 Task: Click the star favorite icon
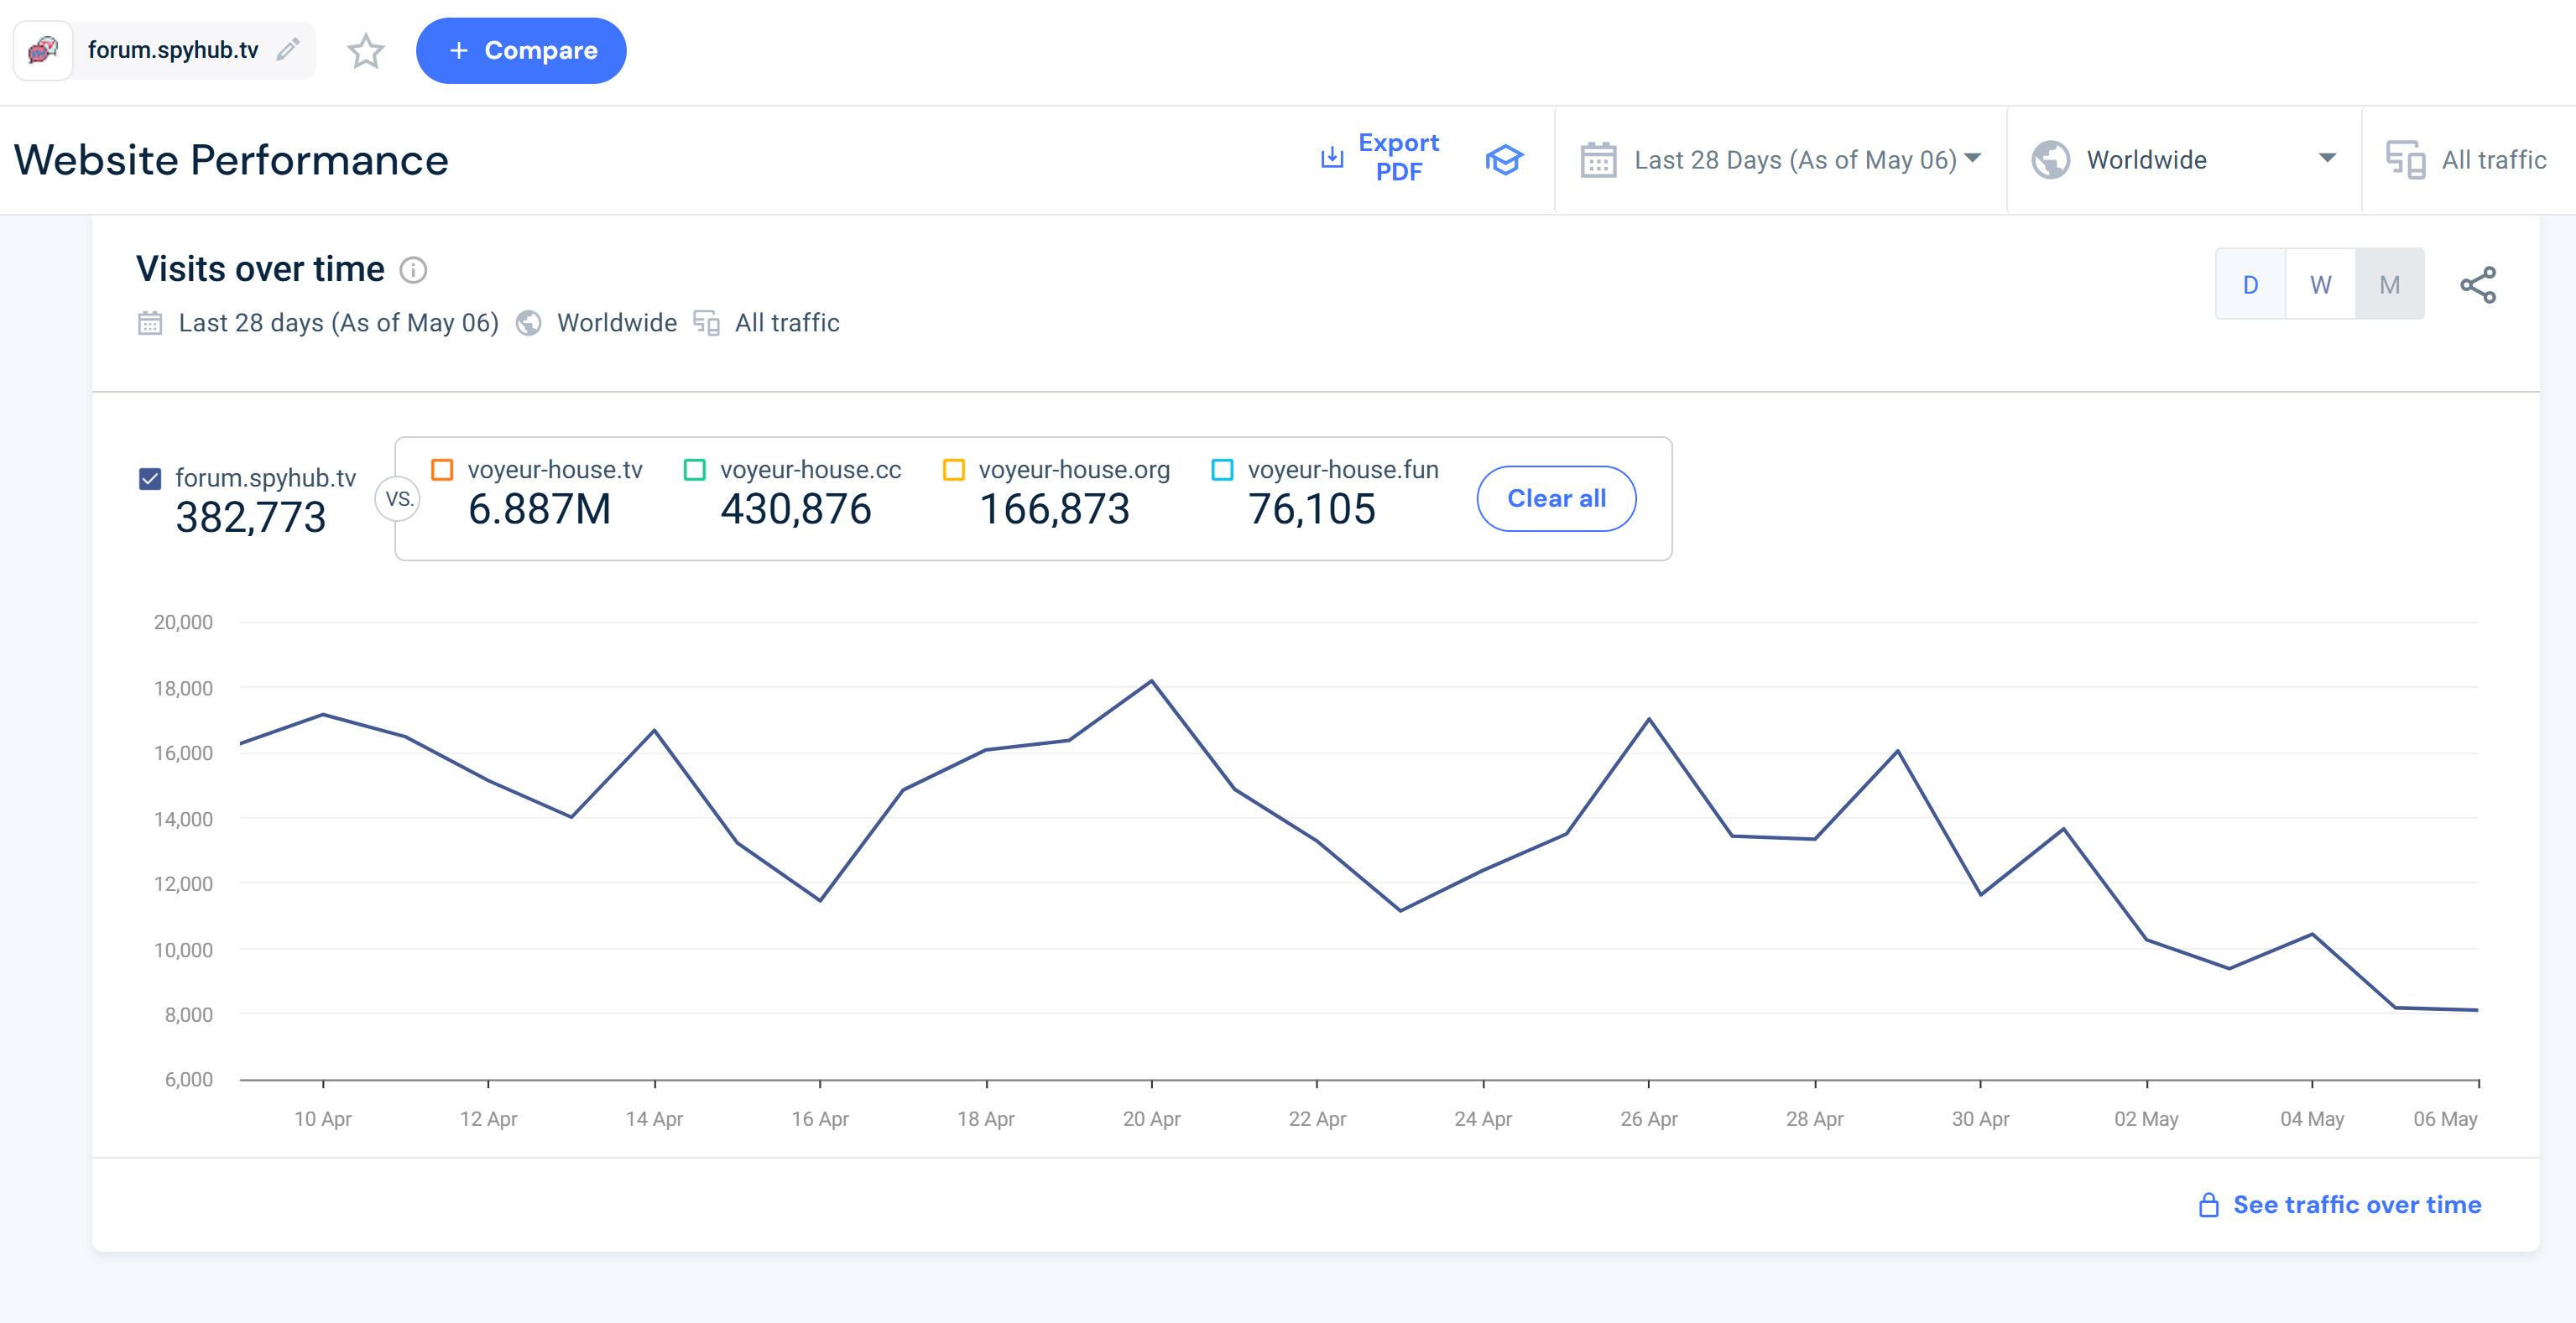366,51
